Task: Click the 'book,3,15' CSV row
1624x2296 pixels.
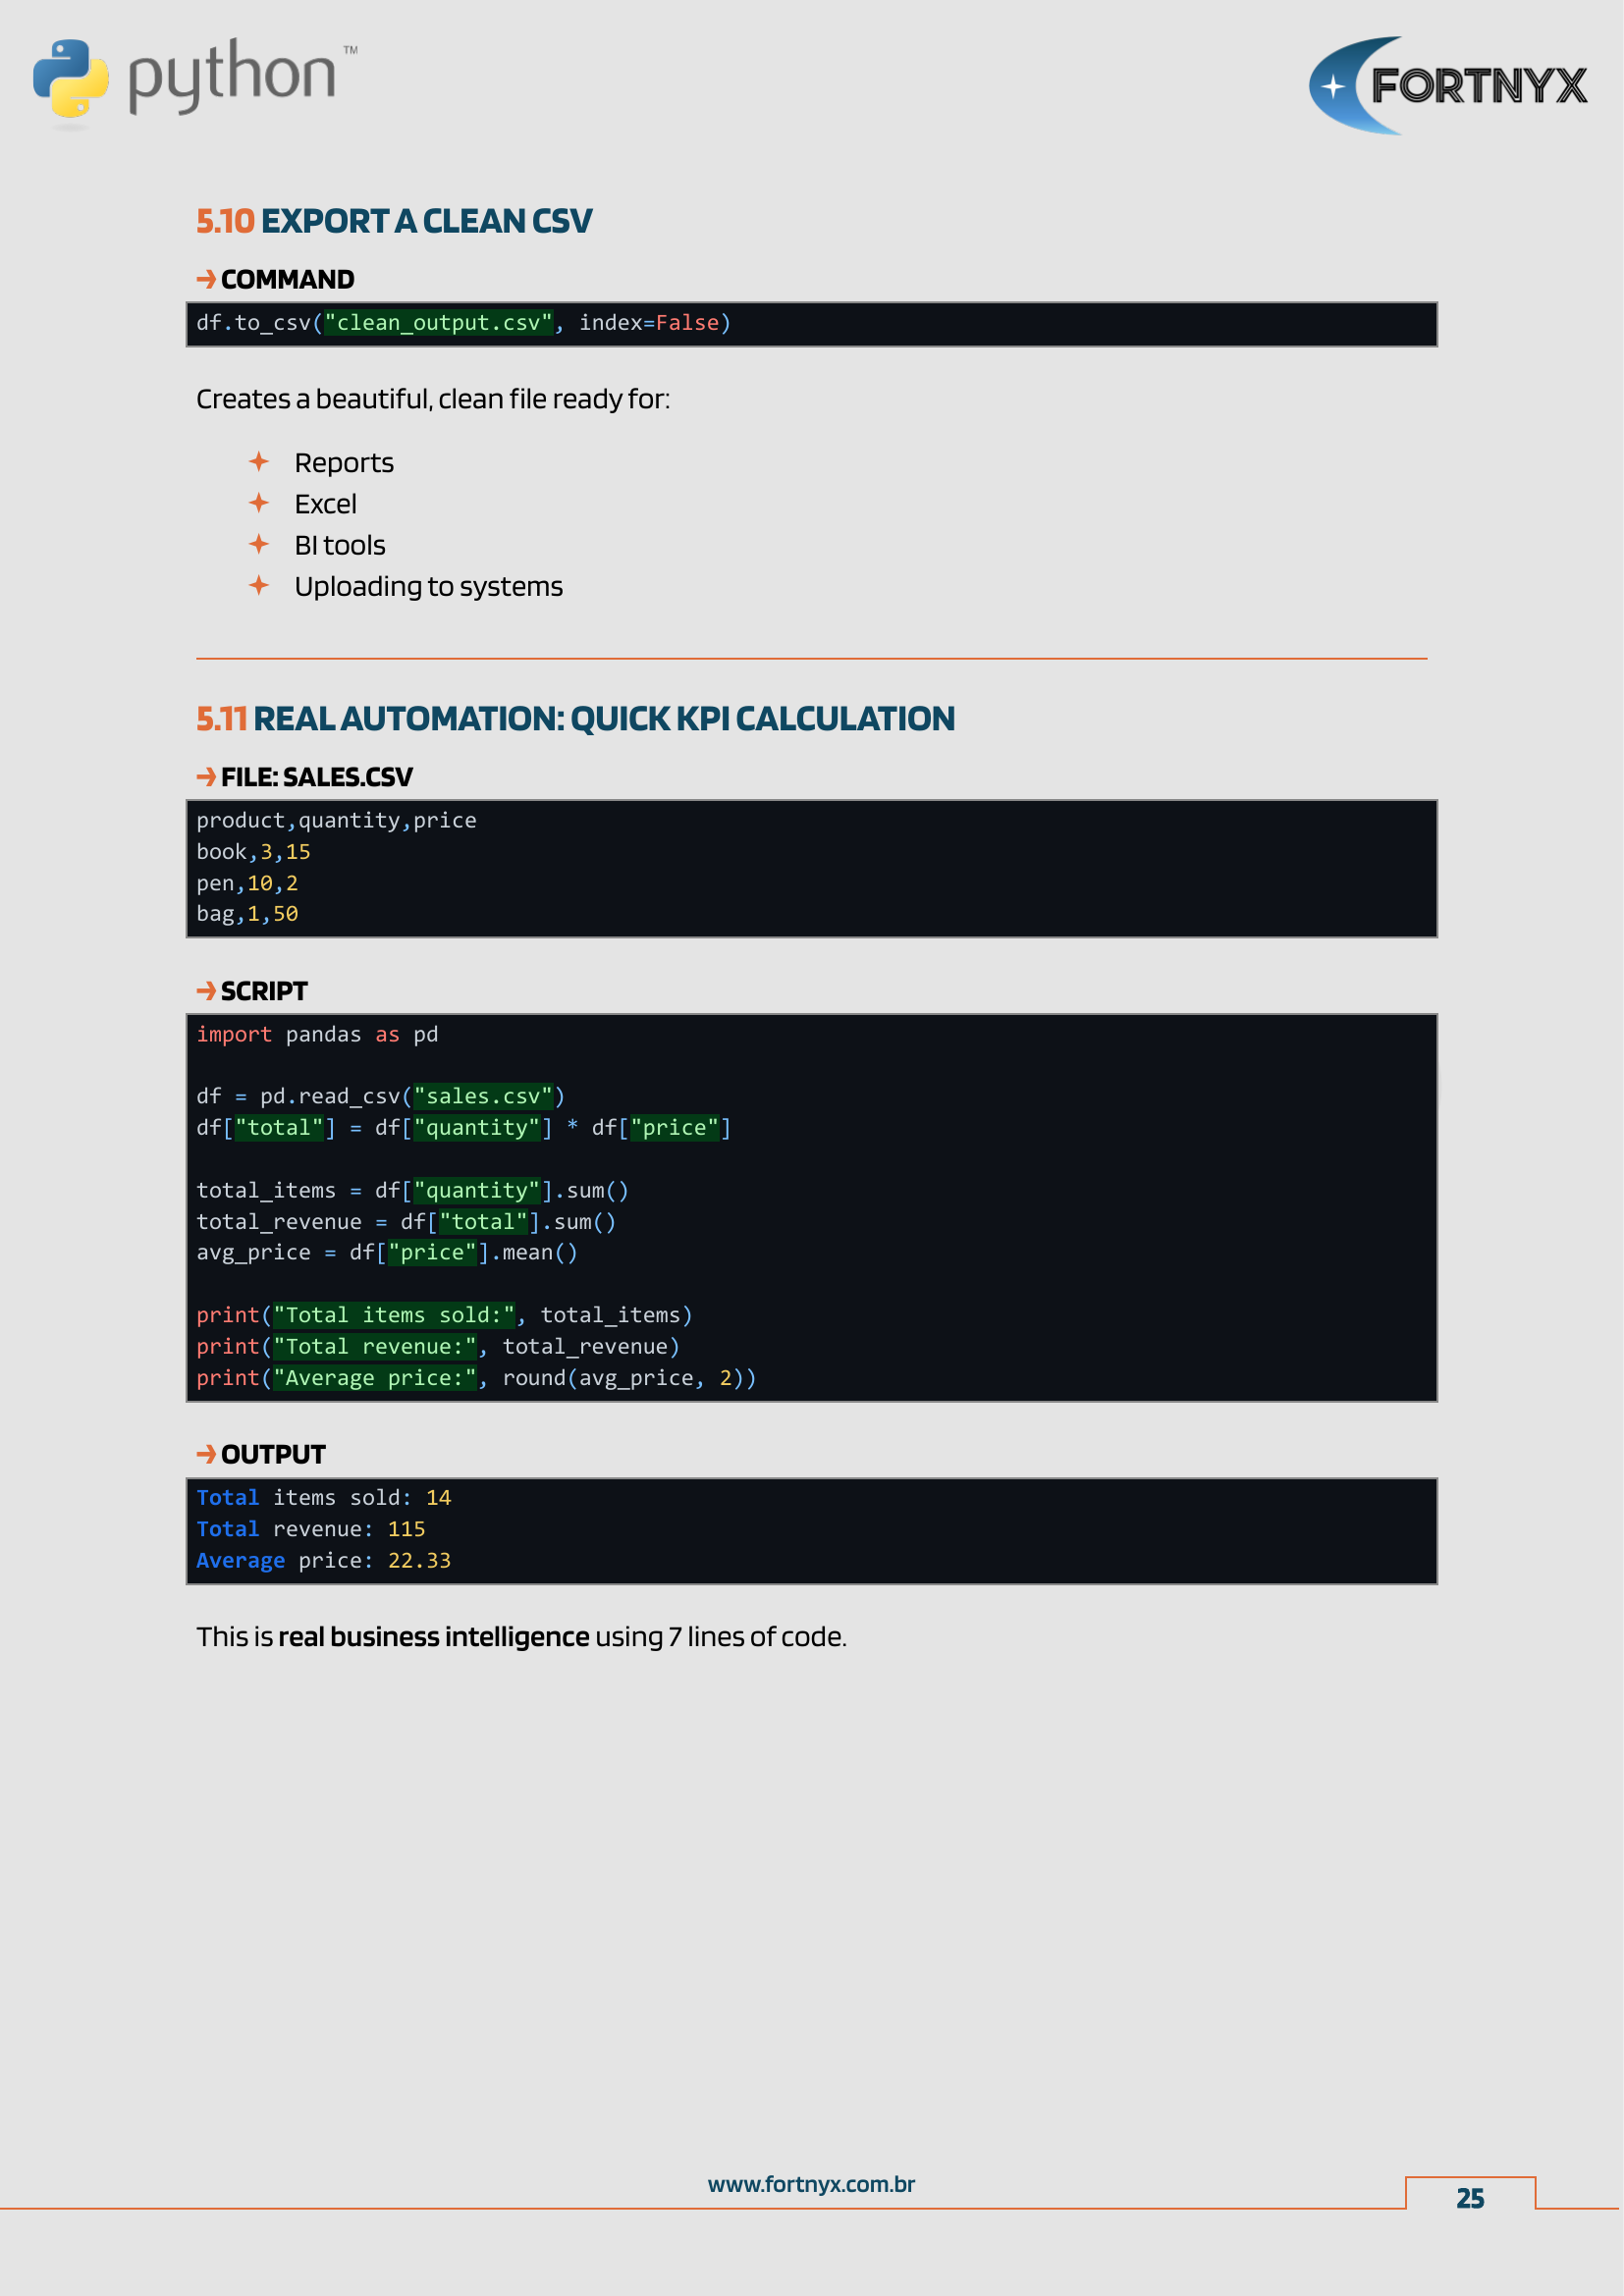Action: (253, 852)
